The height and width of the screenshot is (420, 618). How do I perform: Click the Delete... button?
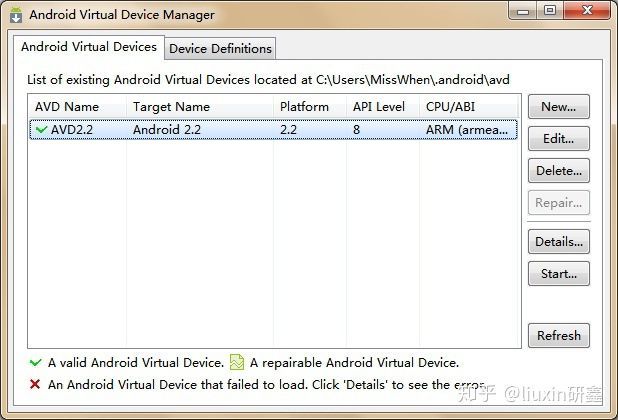558,171
